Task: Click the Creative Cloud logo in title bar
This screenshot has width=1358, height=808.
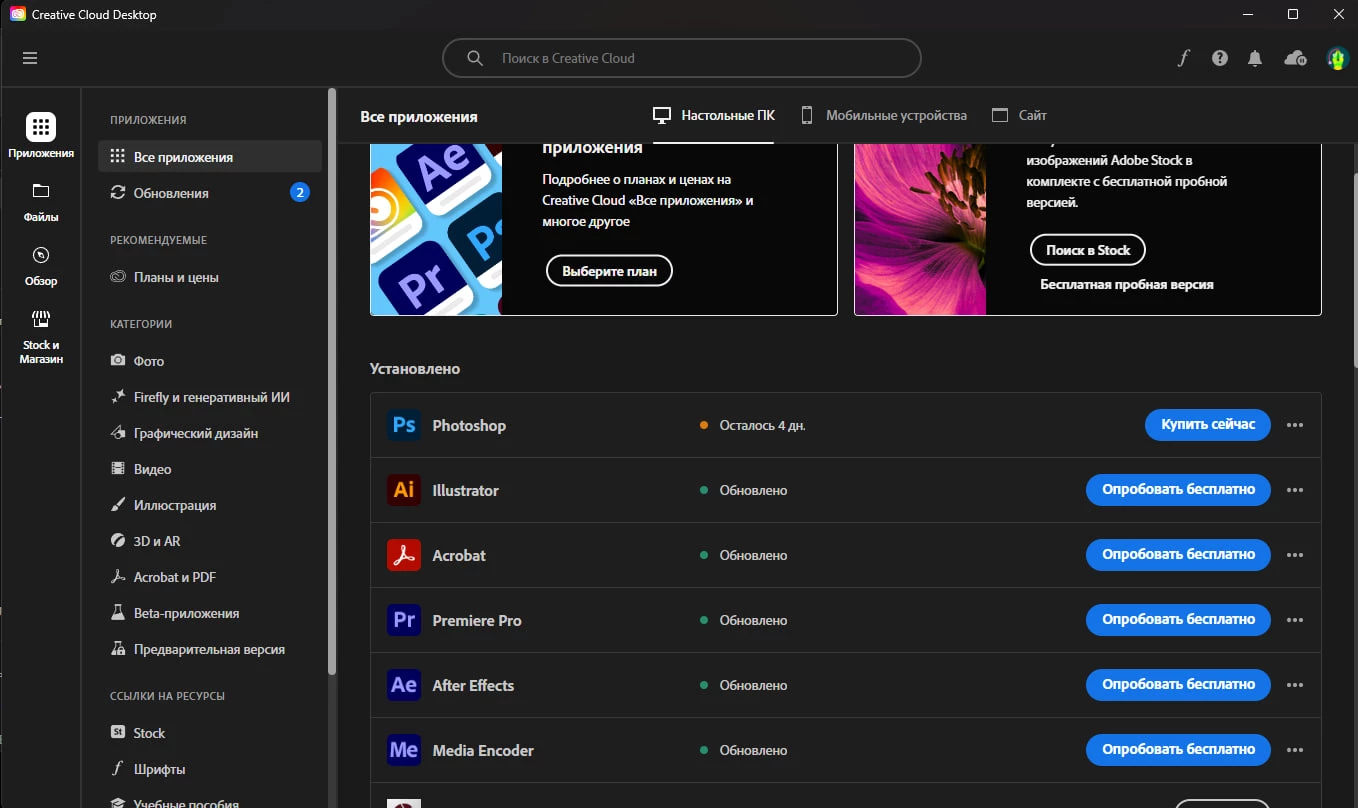Action: click(x=17, y=14)
